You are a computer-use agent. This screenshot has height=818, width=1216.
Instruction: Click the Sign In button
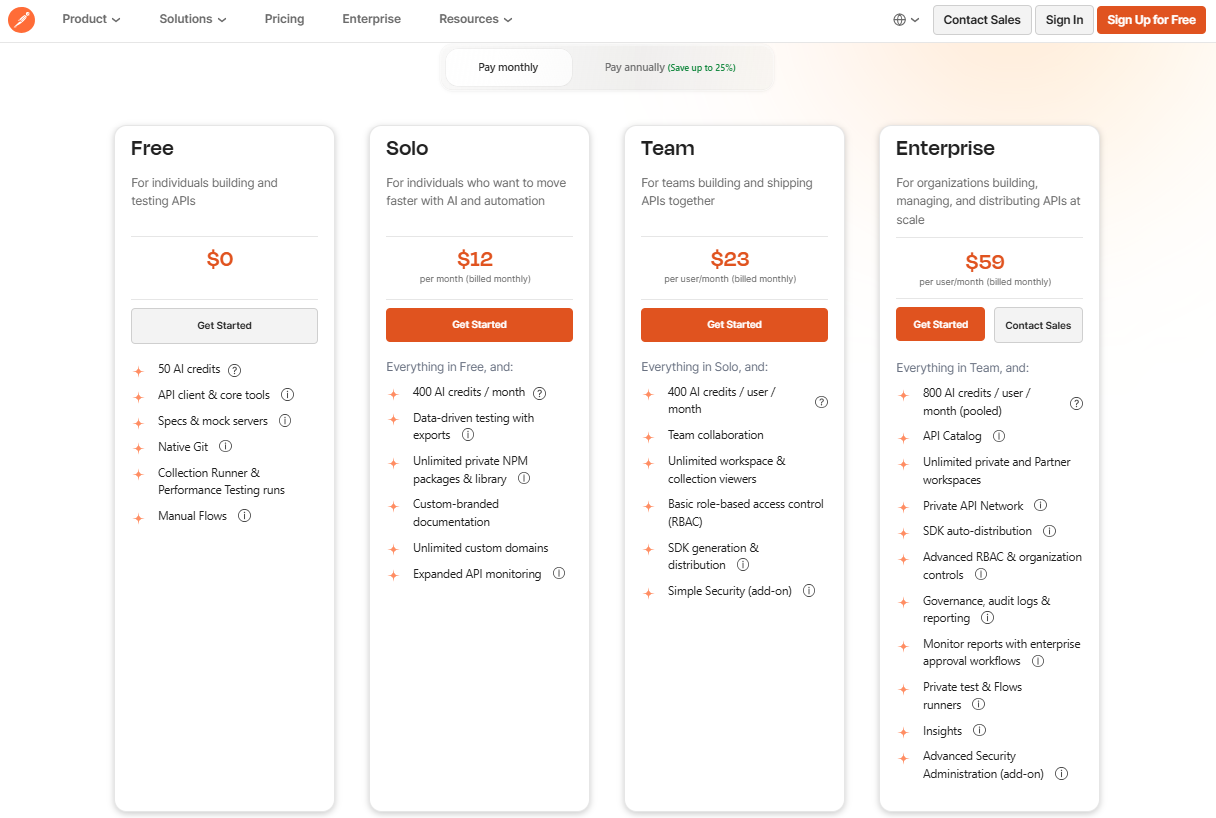[x=1064, y=20]
